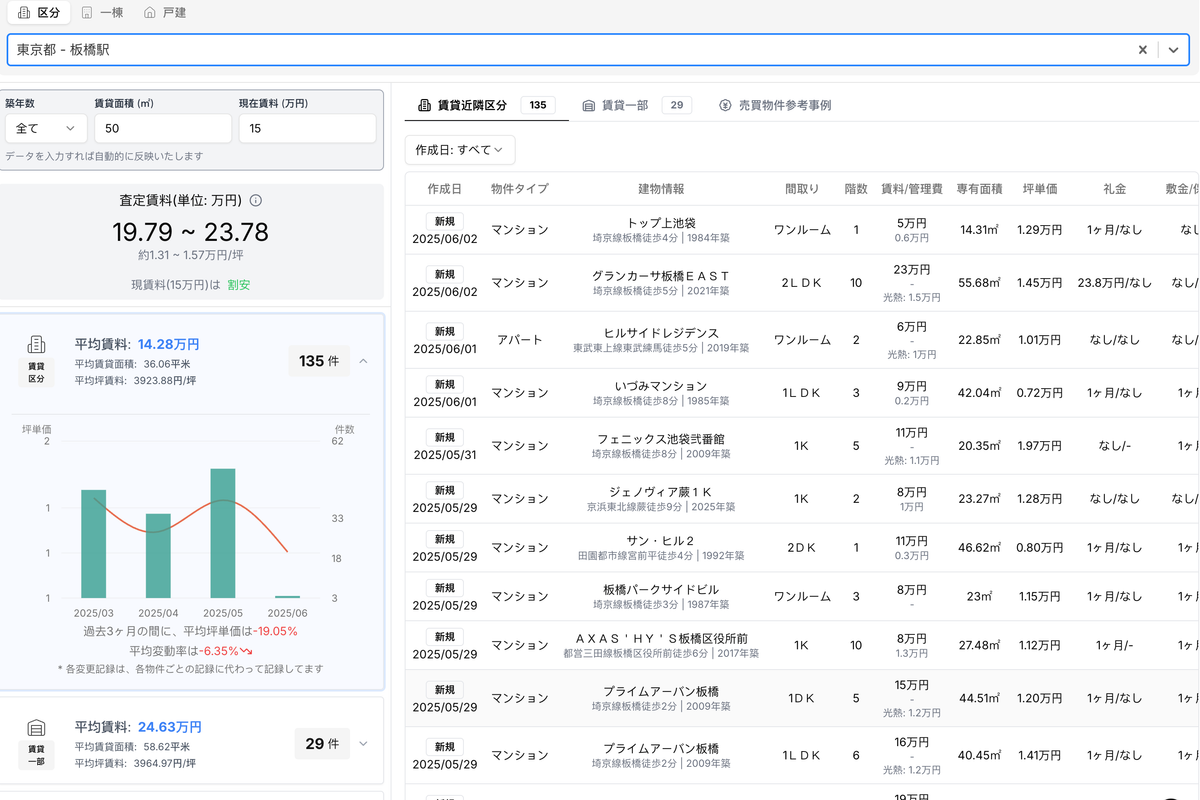This screenshot has height=800, width=1200.
Task: Sort by the 作成日 column header
Action: click(444, 189)
